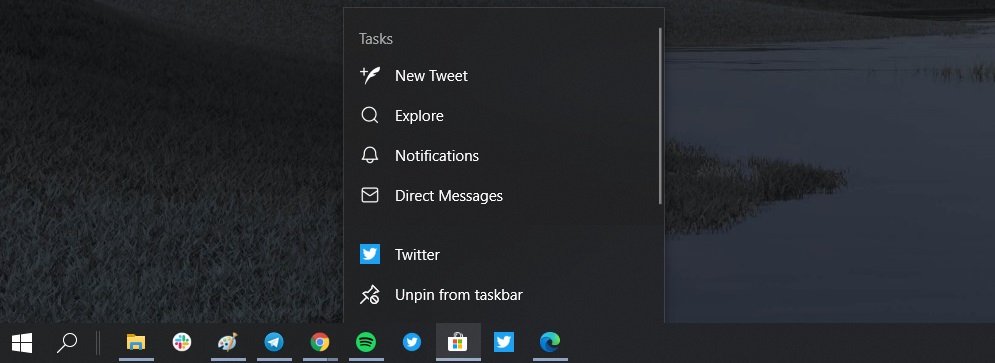
Task: Open Spotify from the taskbar
Action: [366, 343]
